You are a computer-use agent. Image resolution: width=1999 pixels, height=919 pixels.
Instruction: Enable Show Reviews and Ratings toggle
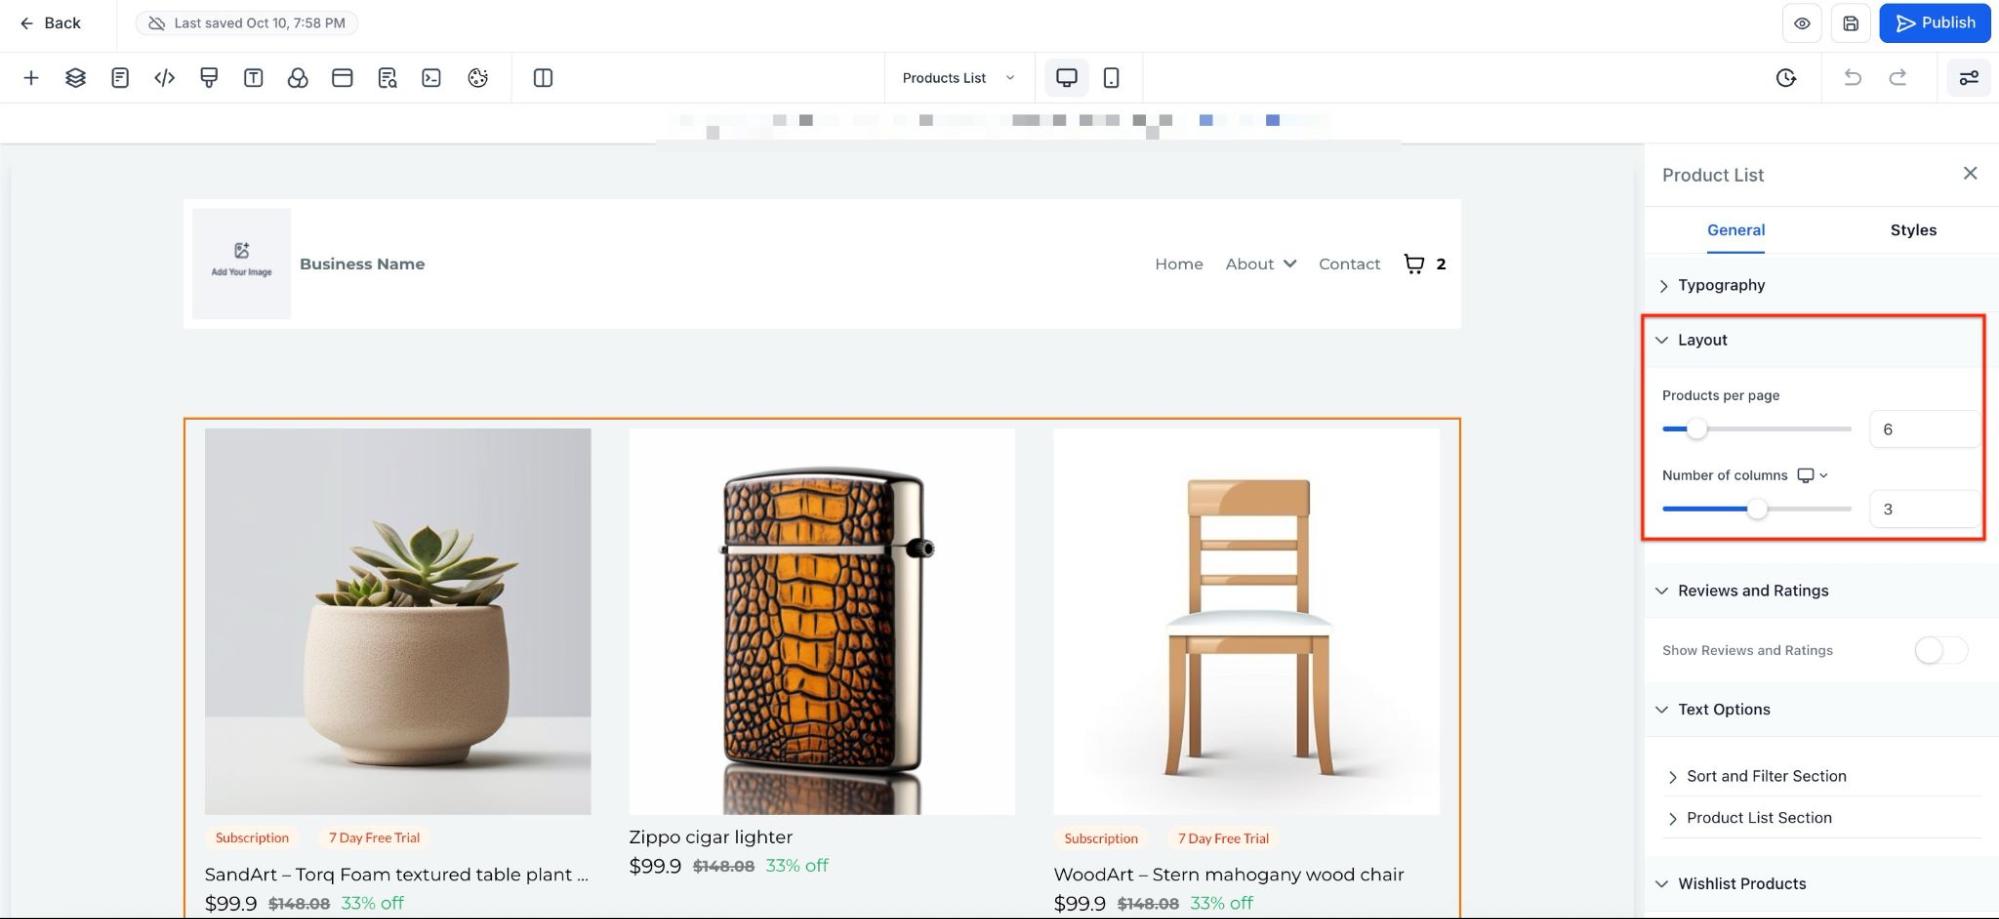tap(1940, 650)
